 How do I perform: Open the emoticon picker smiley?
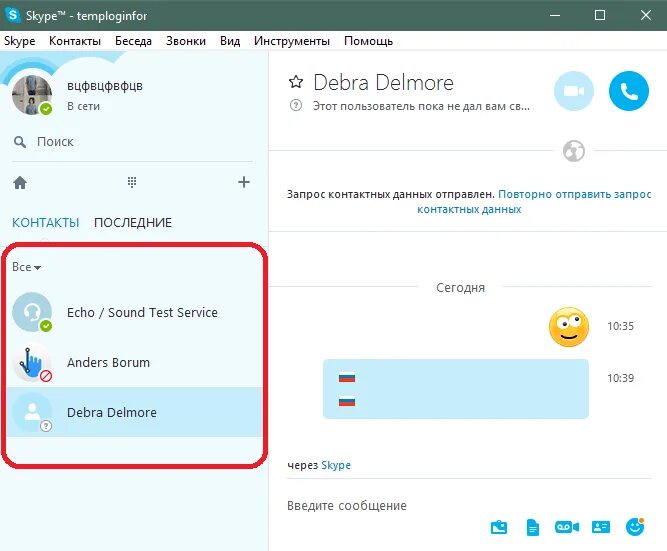[x=635, y=527]
